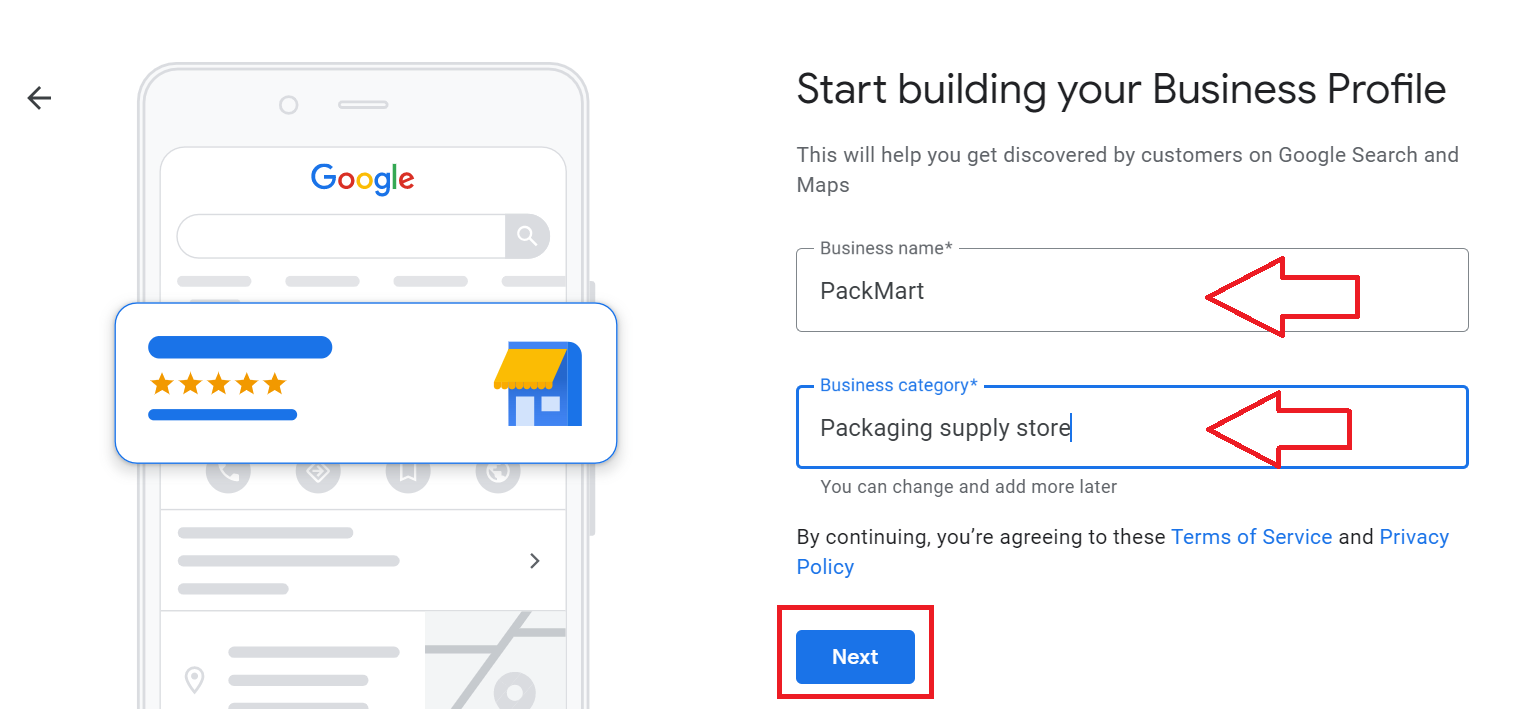This screenshot has height=709, width=1537.
Task: Open the Business category combo box
Action: 1132,427
